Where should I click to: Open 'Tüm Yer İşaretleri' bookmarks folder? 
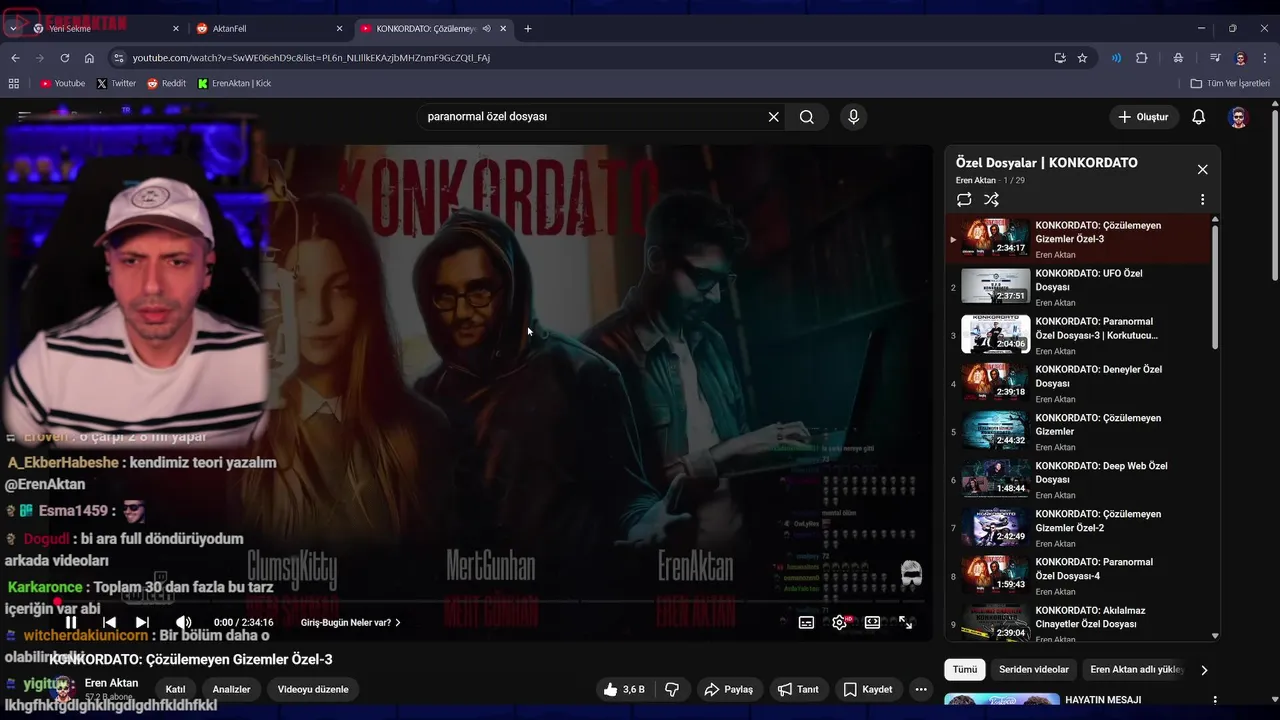point(1230,84)
